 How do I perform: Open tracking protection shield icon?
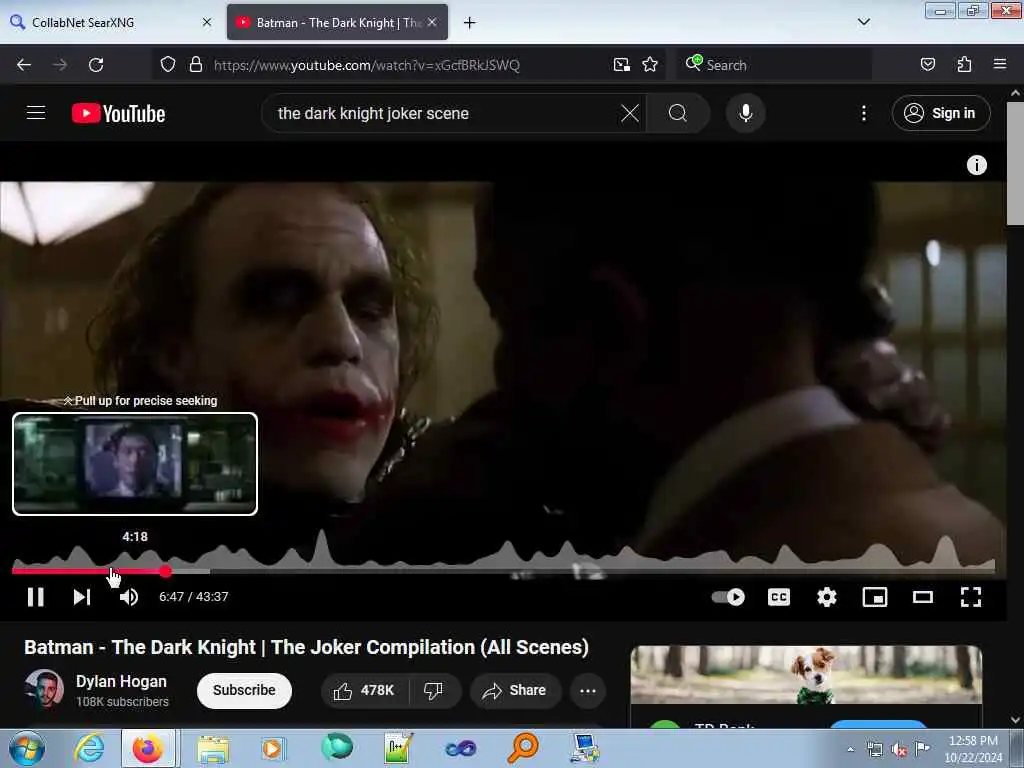[x=168, y=65]
